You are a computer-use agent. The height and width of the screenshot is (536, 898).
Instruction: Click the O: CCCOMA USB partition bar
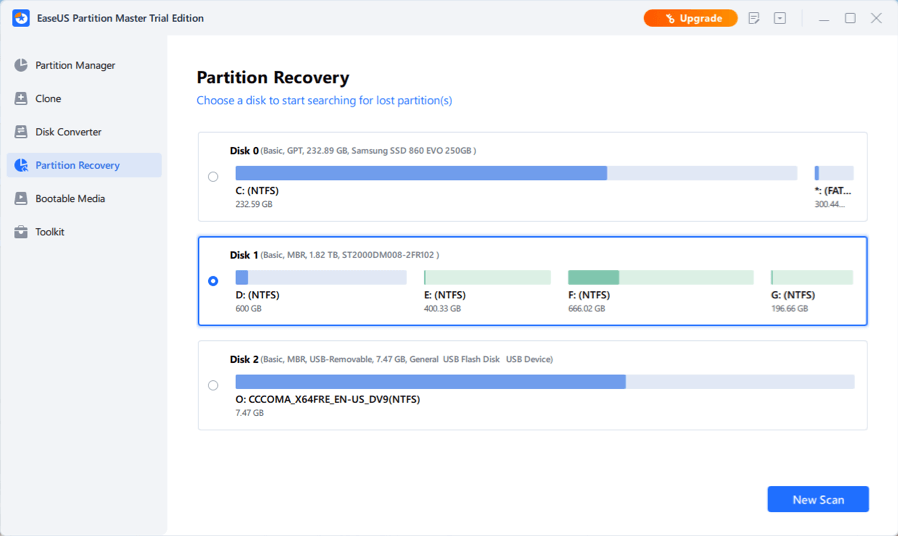click(x=544, y=382)
